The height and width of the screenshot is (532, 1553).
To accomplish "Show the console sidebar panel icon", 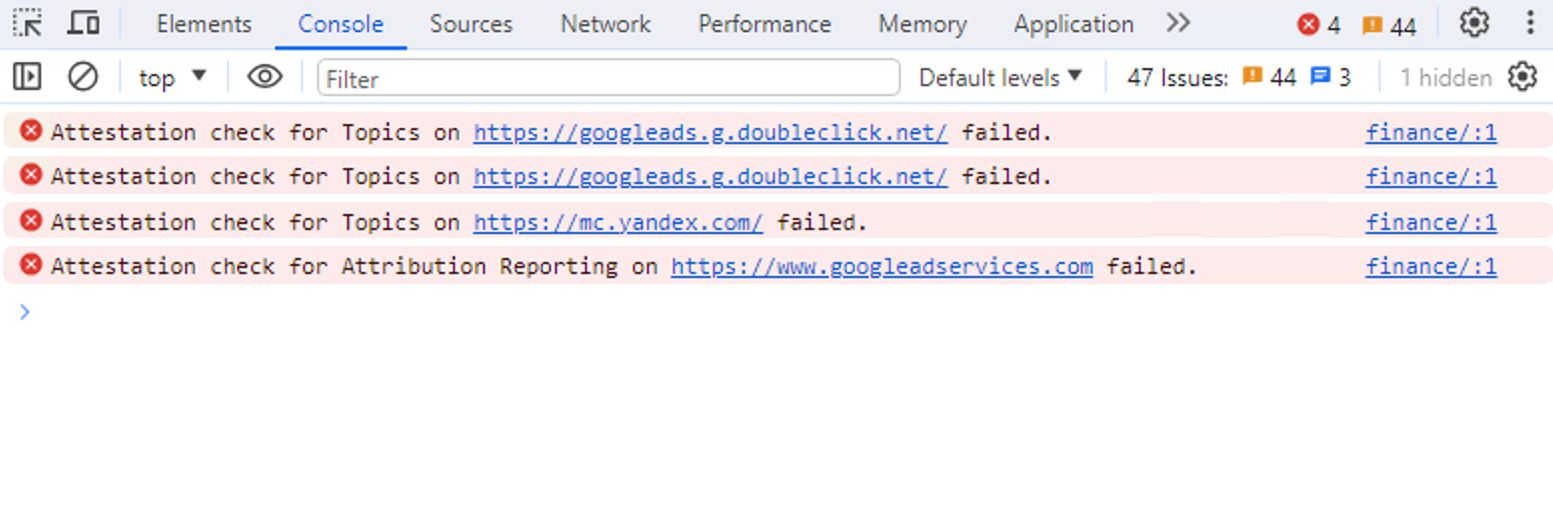I will (x=27, y=77).
